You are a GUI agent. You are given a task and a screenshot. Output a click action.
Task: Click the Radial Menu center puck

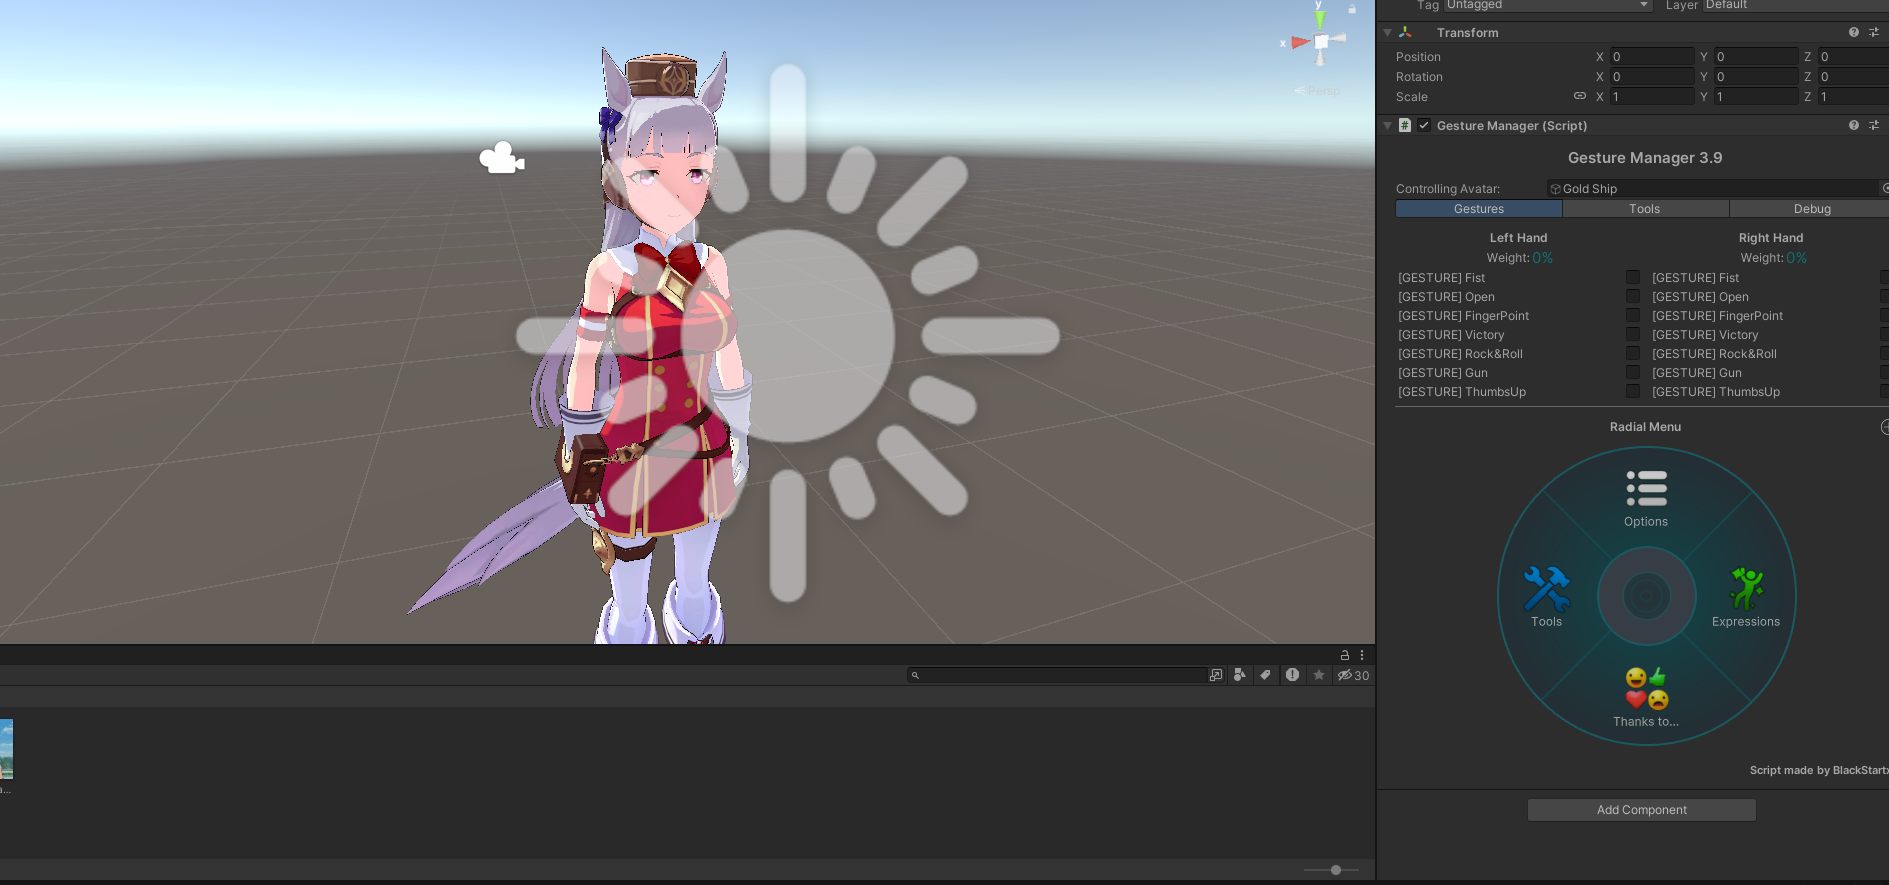1646,597
